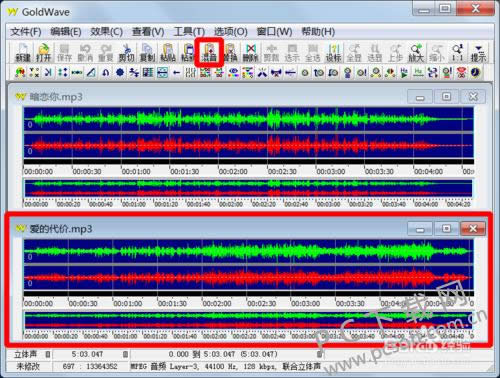Image resolution: width=500 pixels, height=378 pixels.
Task: Click the 设标 (Set marker) toolbar icon
Action: [x=333, y=53]
